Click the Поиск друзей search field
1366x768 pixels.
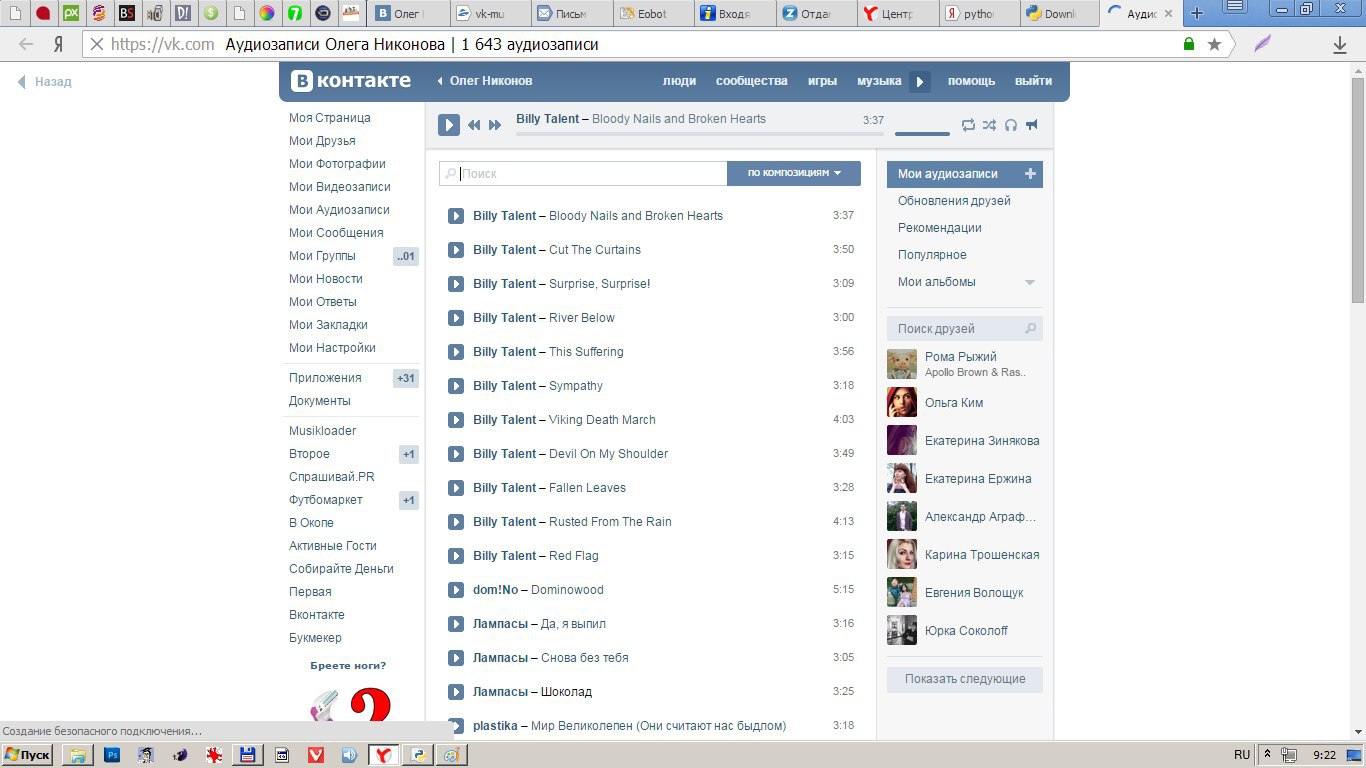tap(964, 328)
